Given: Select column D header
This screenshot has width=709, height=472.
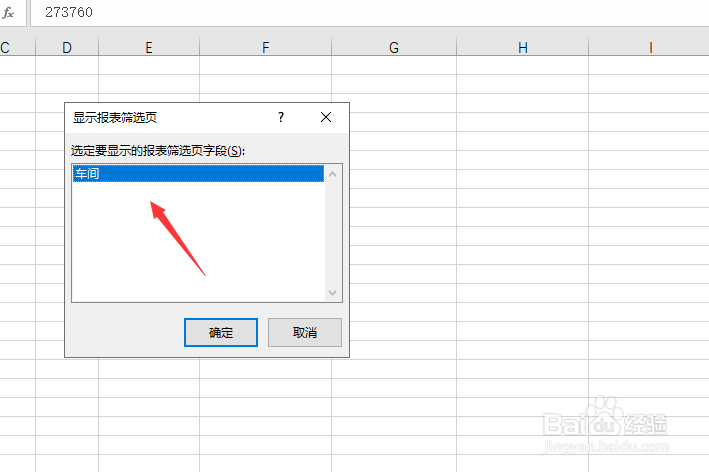Looking at the screenshot, I should [67, 47].
